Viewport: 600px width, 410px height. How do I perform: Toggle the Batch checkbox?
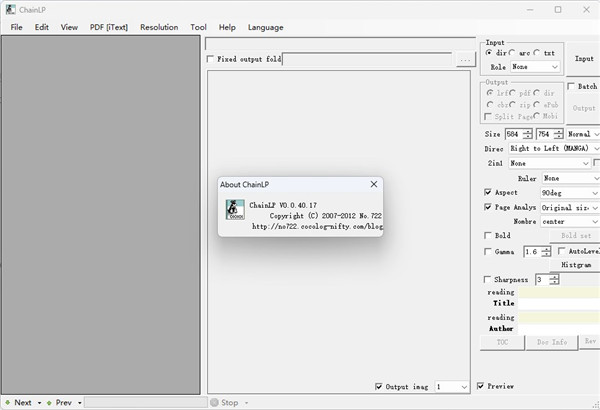(x=571, y=86)
